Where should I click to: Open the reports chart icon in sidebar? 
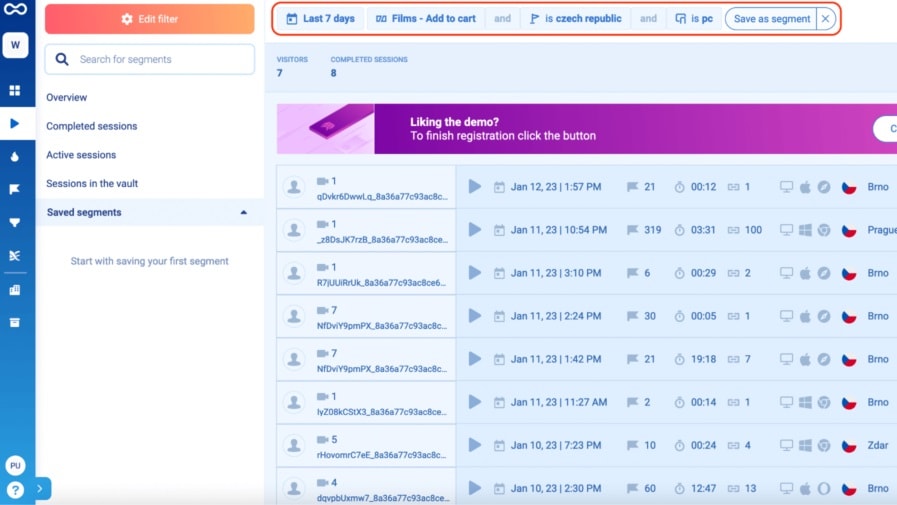pos(15,290)
